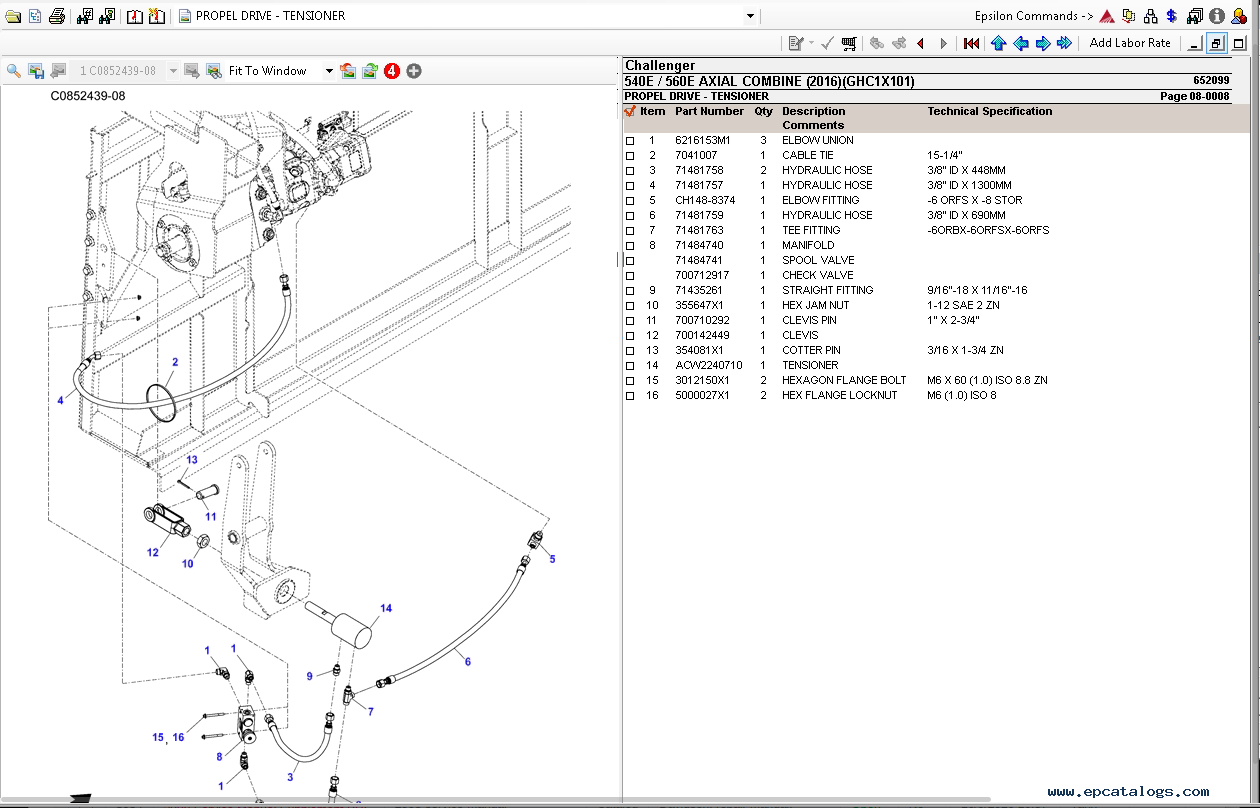The image size is (1260, 808).
Task: Click the blue up arrow navigation
Action: pyautogui.click(x=998, y=43)
